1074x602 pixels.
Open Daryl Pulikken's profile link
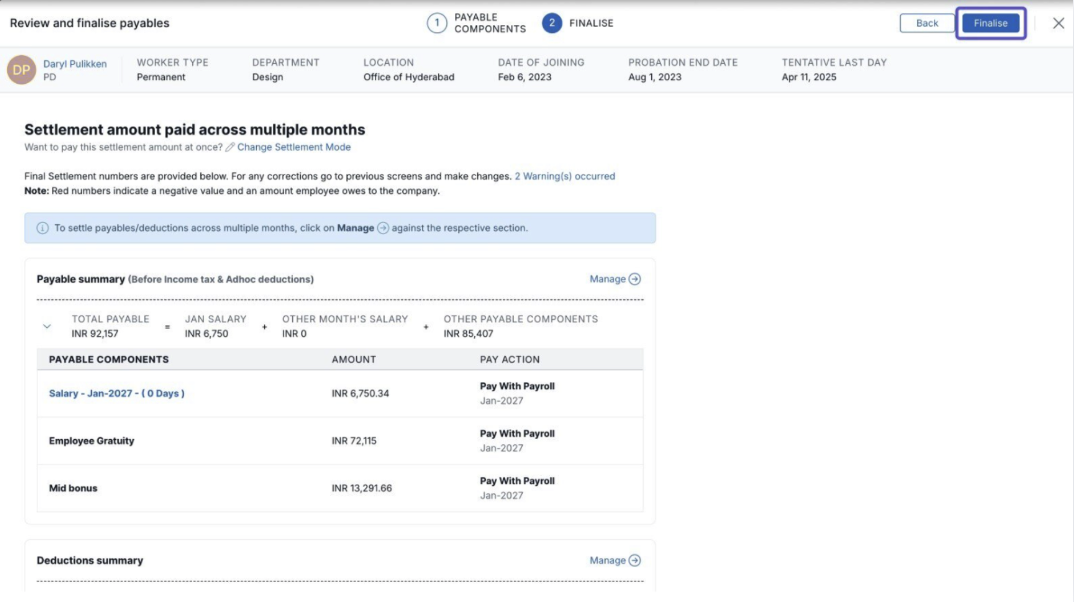click(75, 64)
